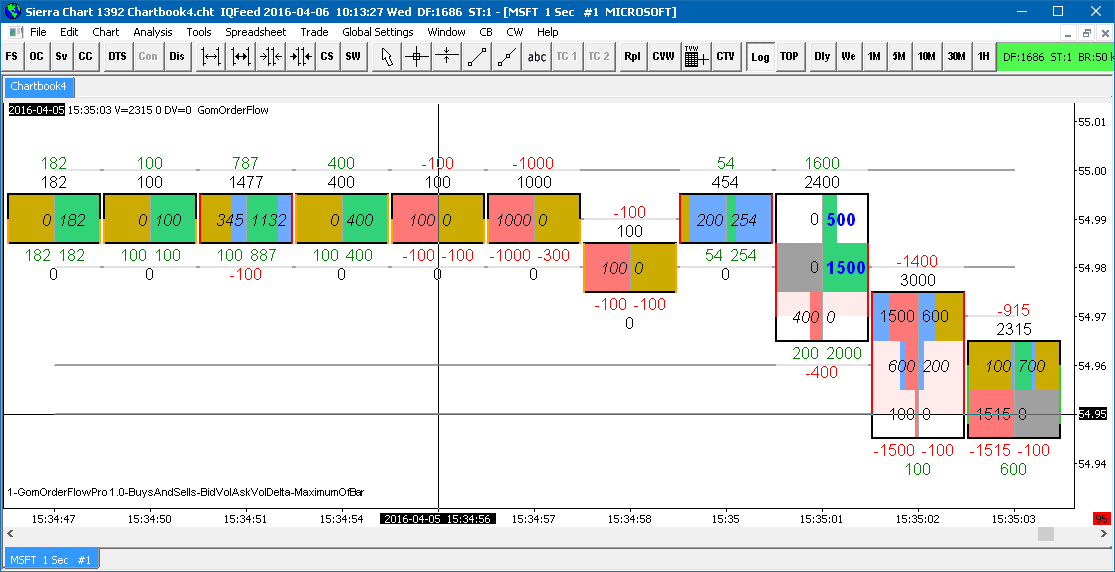Open the Help menu

[548, 32]
